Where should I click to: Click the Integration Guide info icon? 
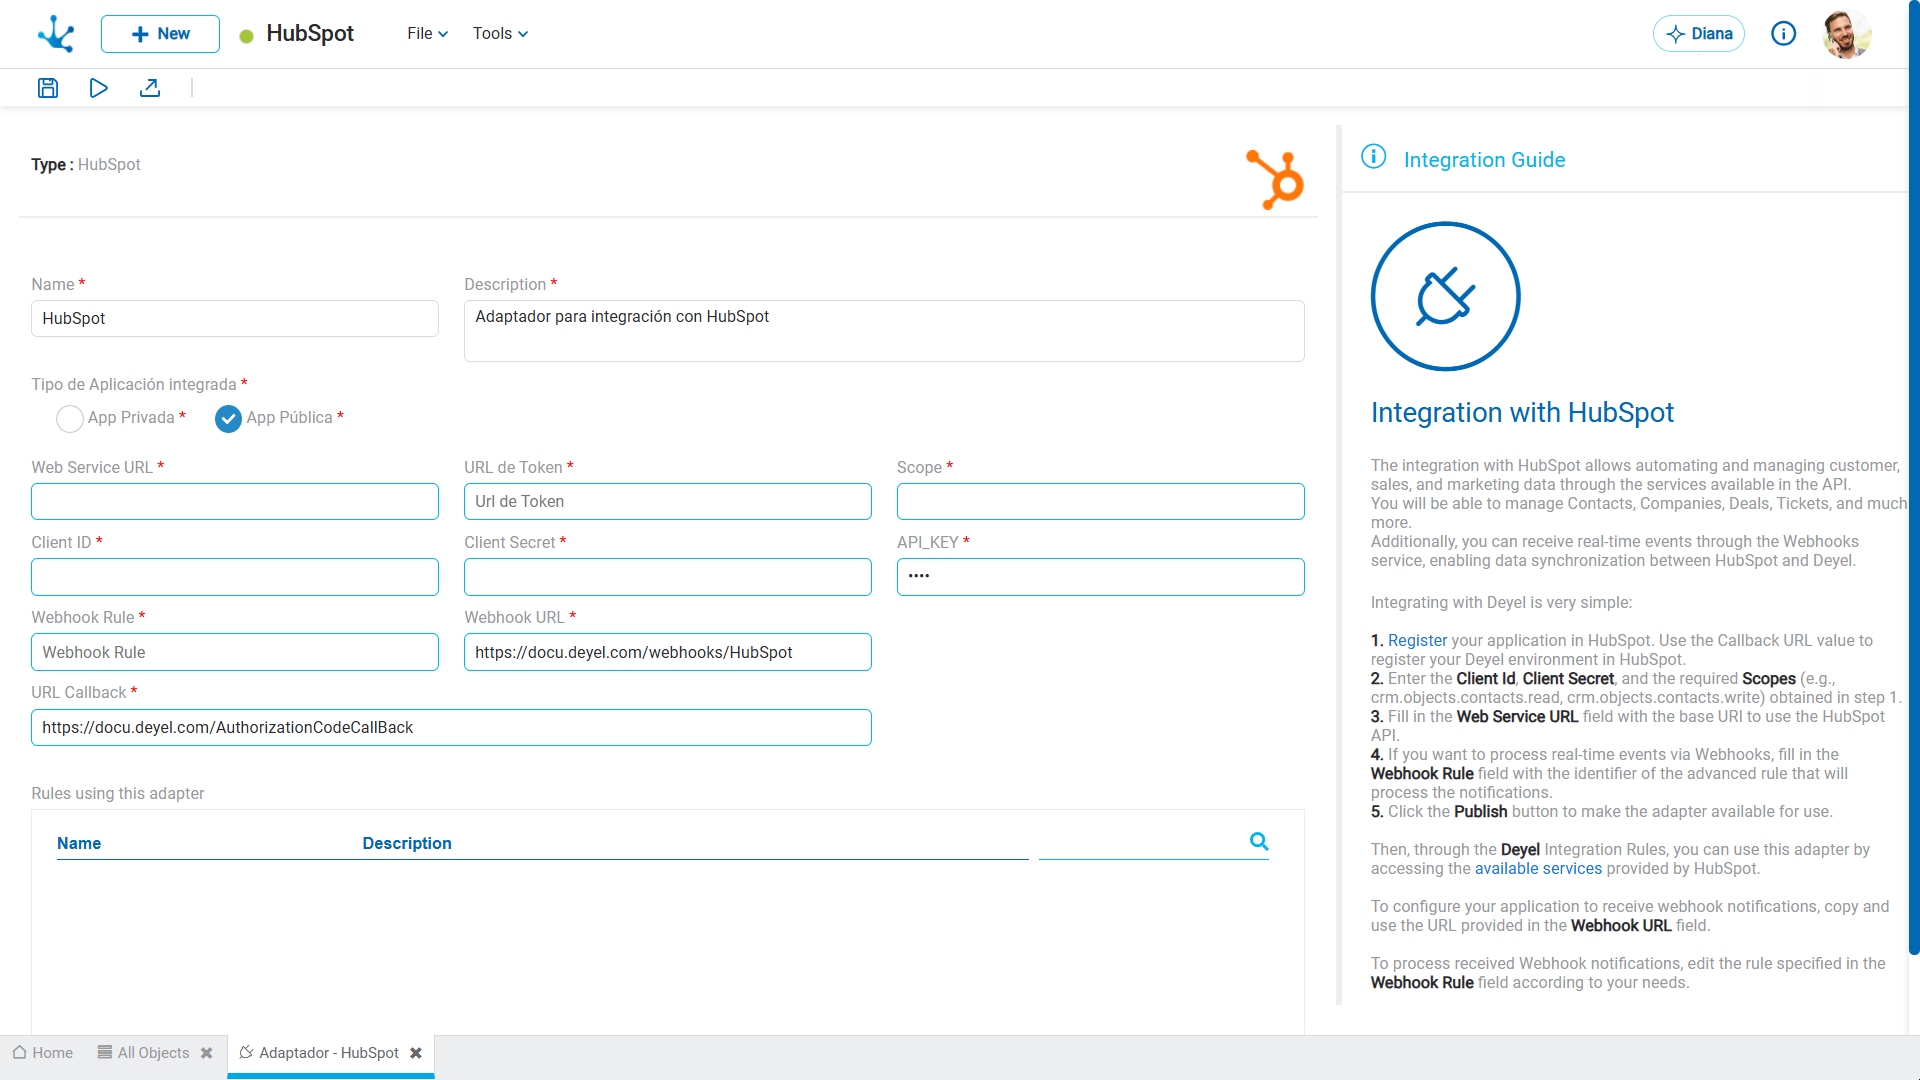click(1374, 157)
